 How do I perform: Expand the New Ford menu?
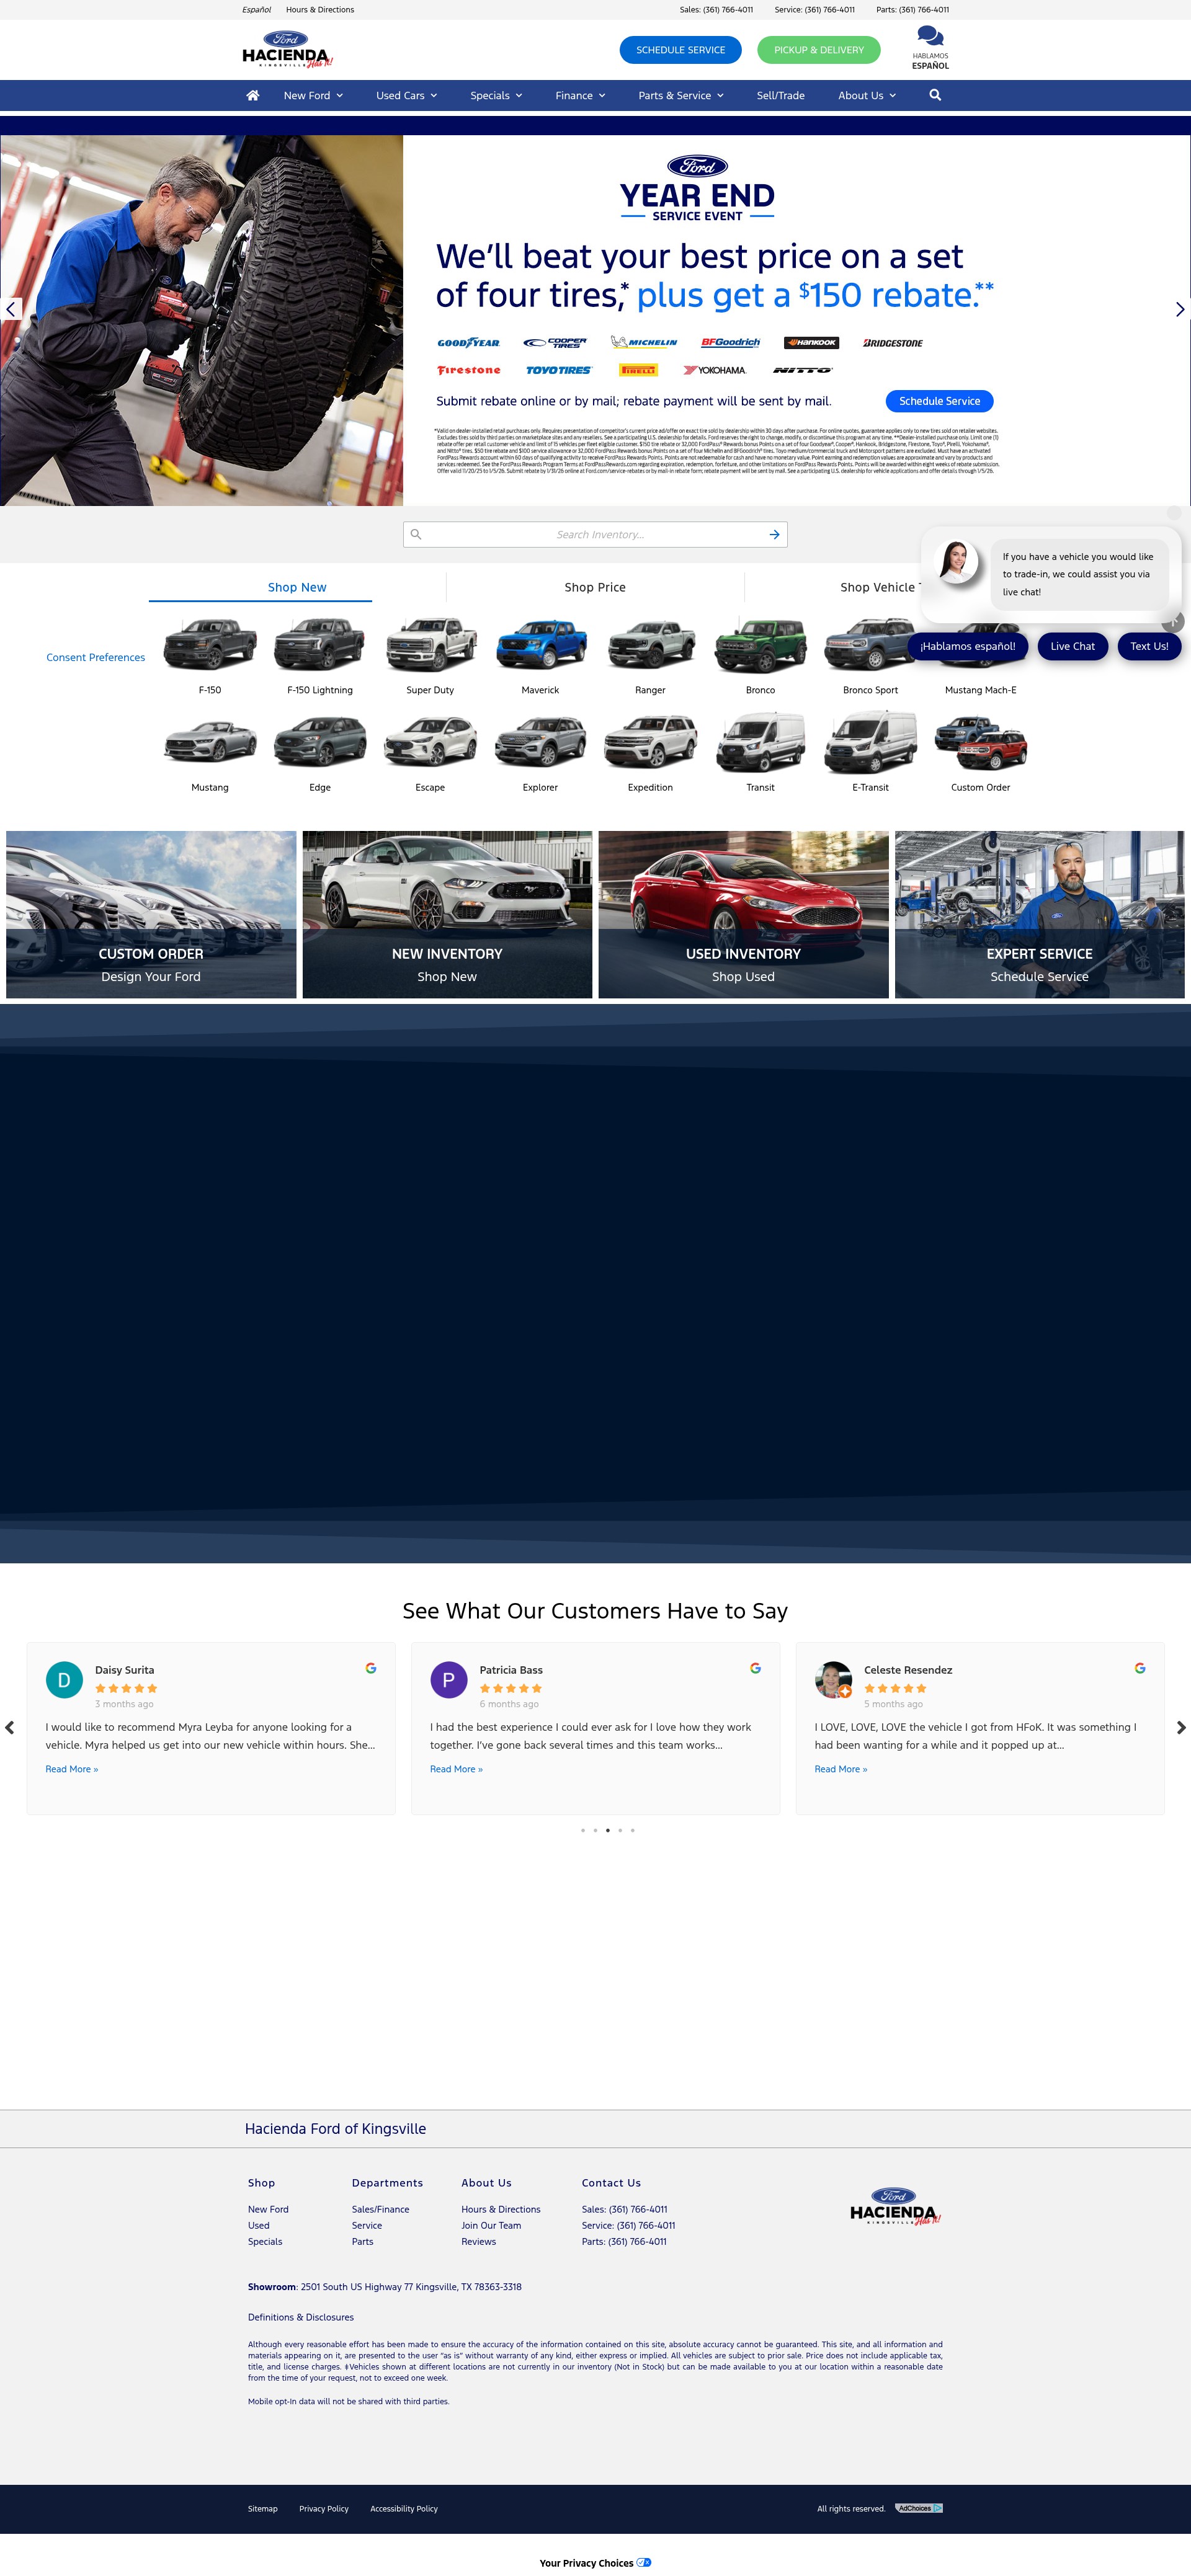tap(313, 95)
